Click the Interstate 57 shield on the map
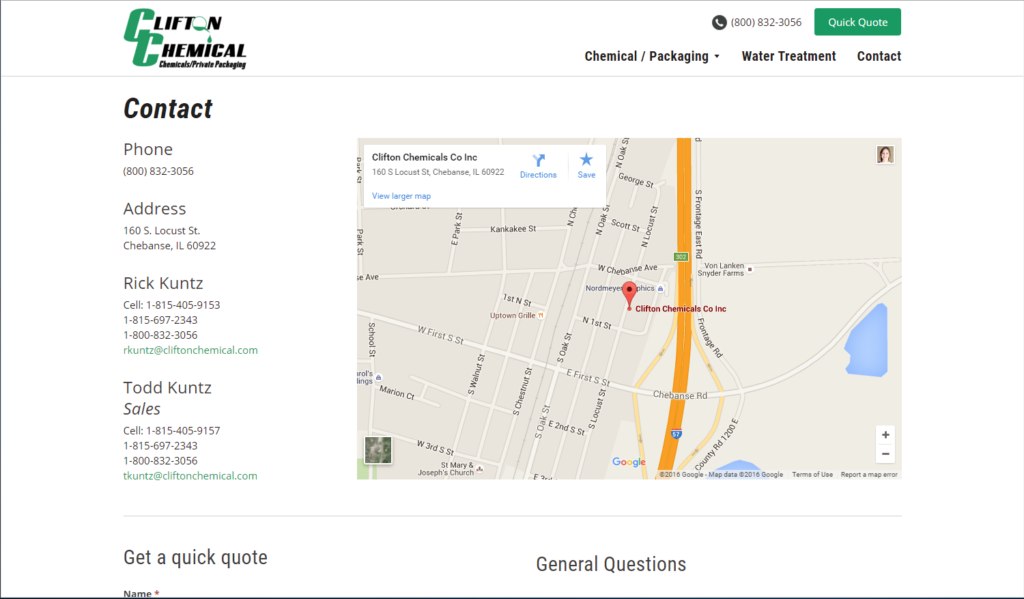This screenshot has width=1024, height=599. click(x=677, y=434)
